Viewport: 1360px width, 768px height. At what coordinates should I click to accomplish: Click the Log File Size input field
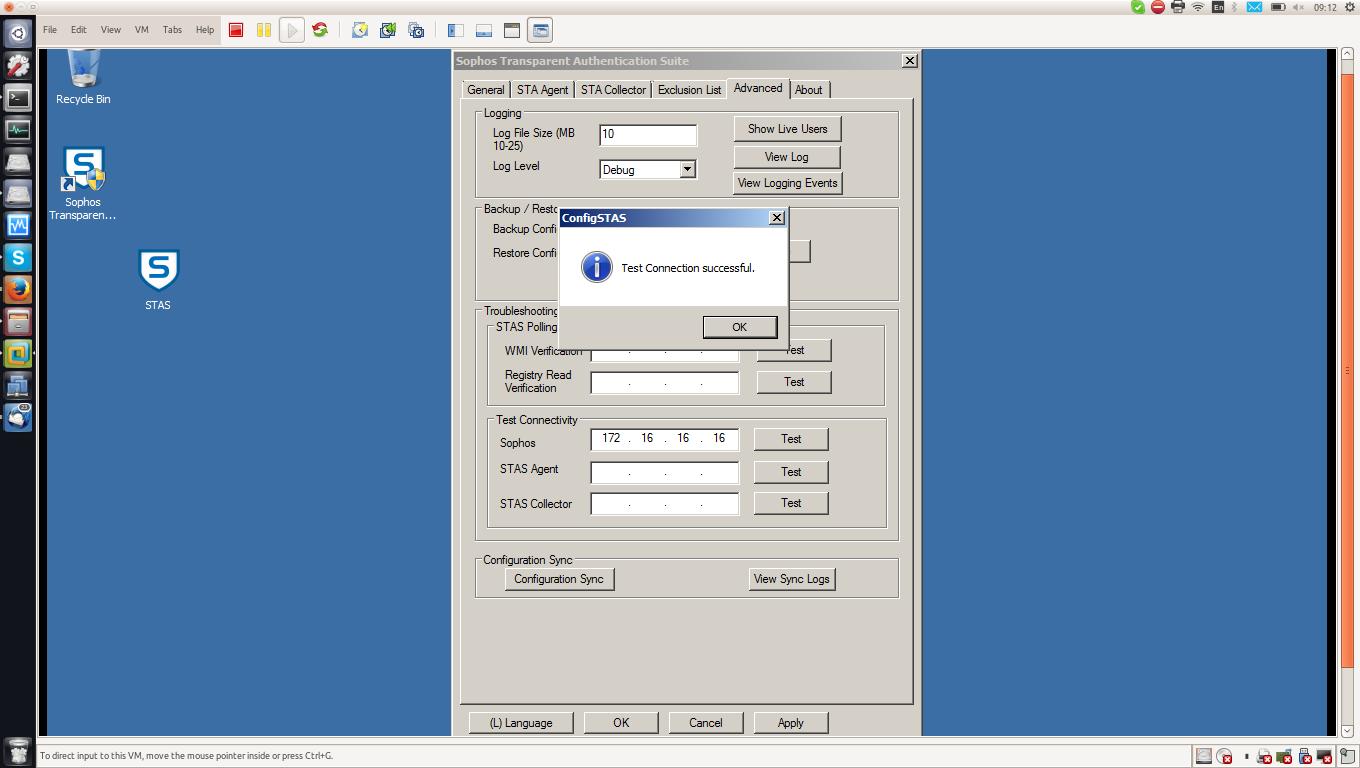click(648, 135)
